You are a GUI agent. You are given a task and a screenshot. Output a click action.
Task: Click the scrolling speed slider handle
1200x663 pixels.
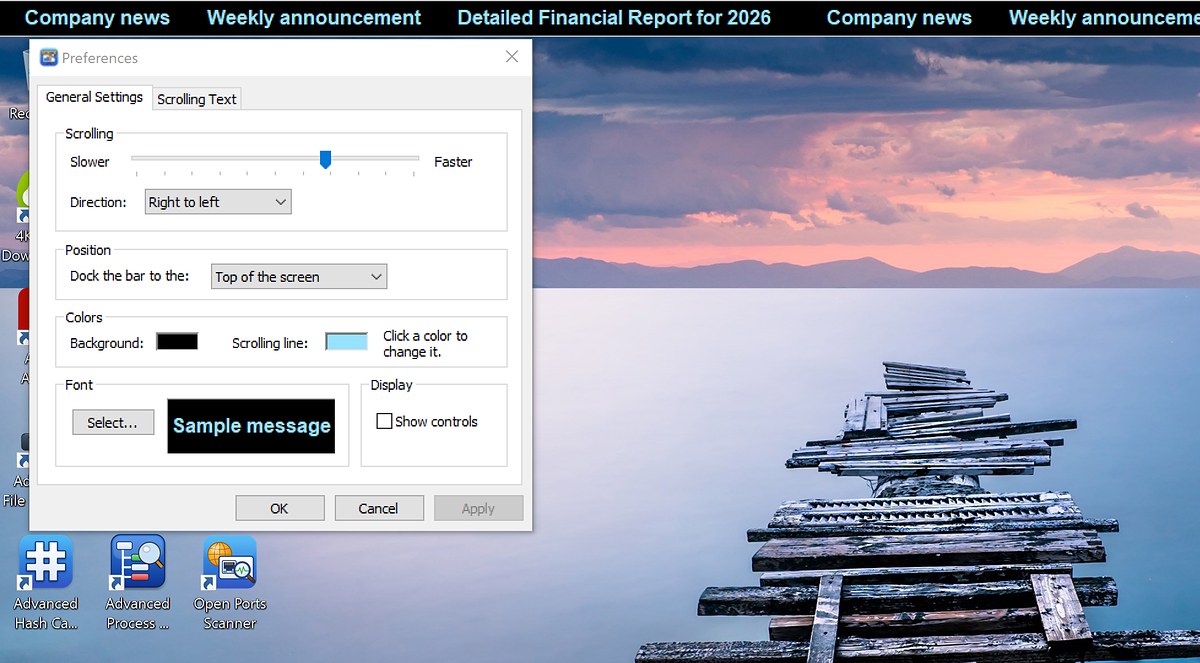pos(325,159)
